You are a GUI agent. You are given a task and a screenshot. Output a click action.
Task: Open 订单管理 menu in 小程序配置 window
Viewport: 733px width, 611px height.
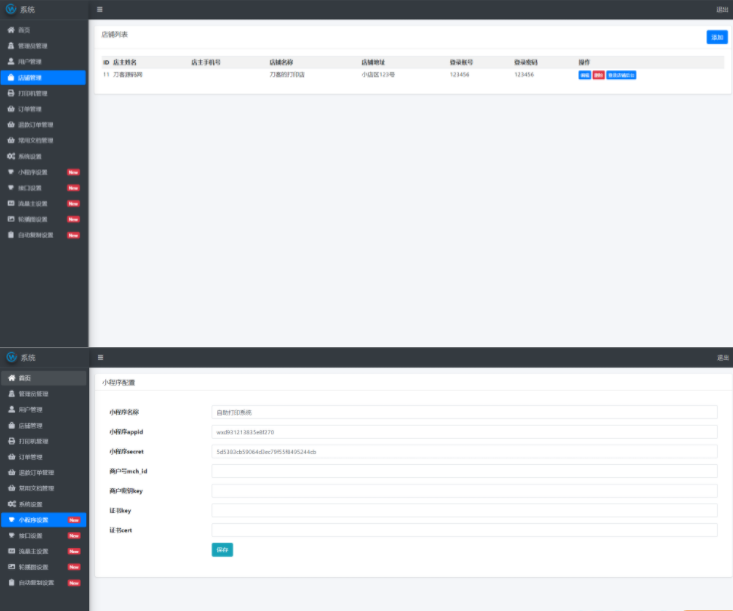pos(44,457)
